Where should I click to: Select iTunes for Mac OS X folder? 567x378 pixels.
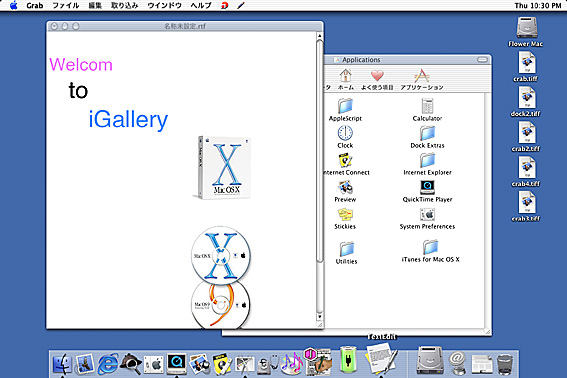pos(430,251)
